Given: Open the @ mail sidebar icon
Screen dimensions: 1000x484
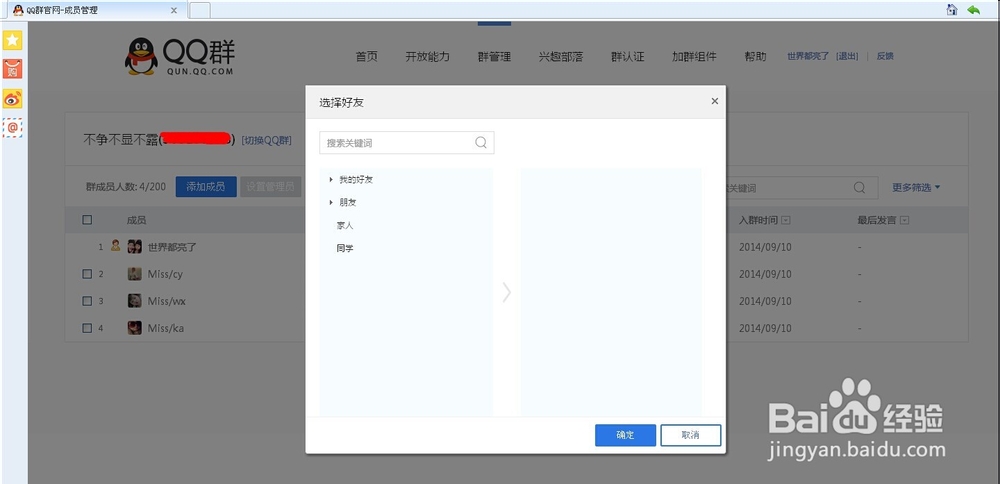Looking at the screenshot, I should point(13,128).
